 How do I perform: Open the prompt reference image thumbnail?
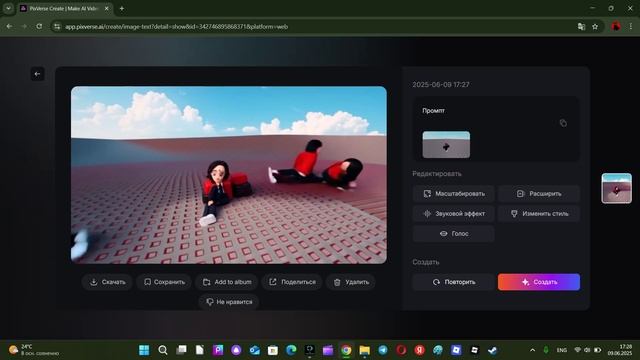tap(446, 144)
